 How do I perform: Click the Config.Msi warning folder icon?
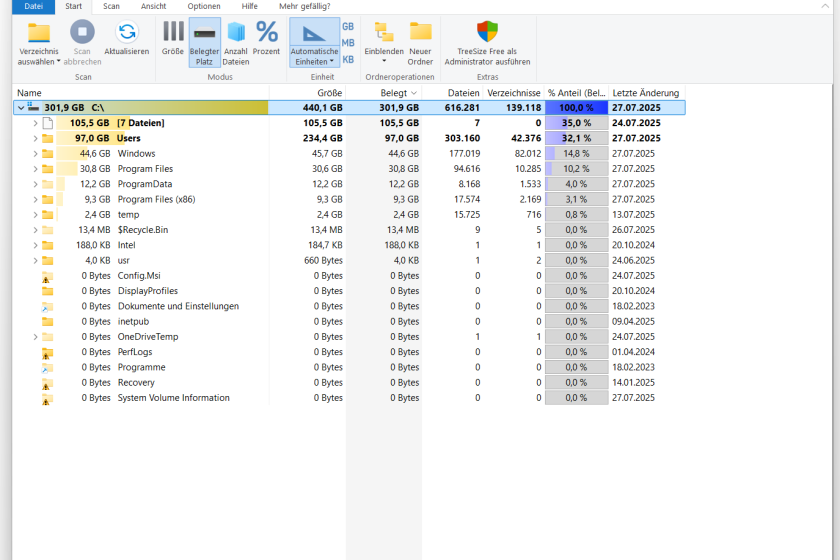tap(47, 277)
